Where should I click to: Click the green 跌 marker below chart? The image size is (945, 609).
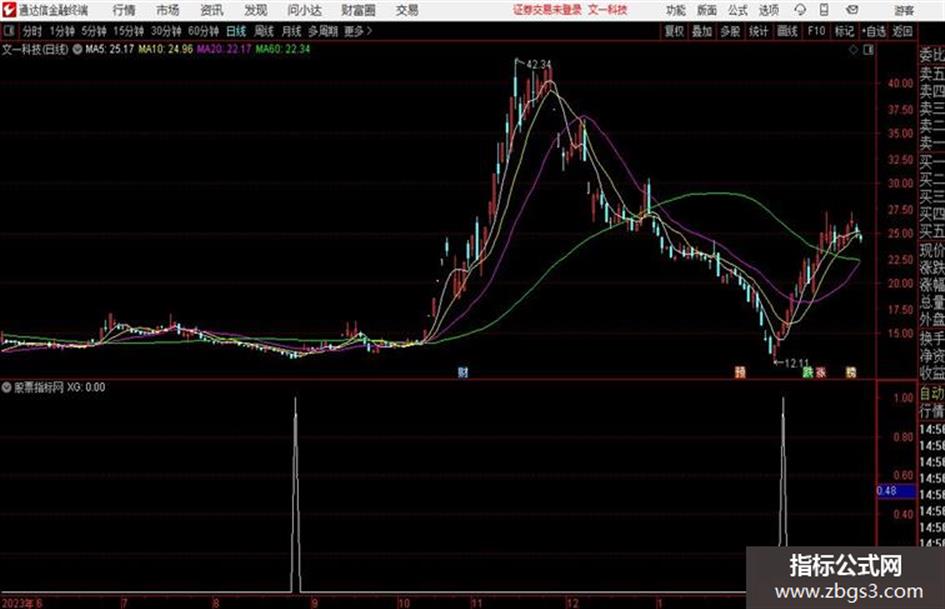(x=808, y=372)
